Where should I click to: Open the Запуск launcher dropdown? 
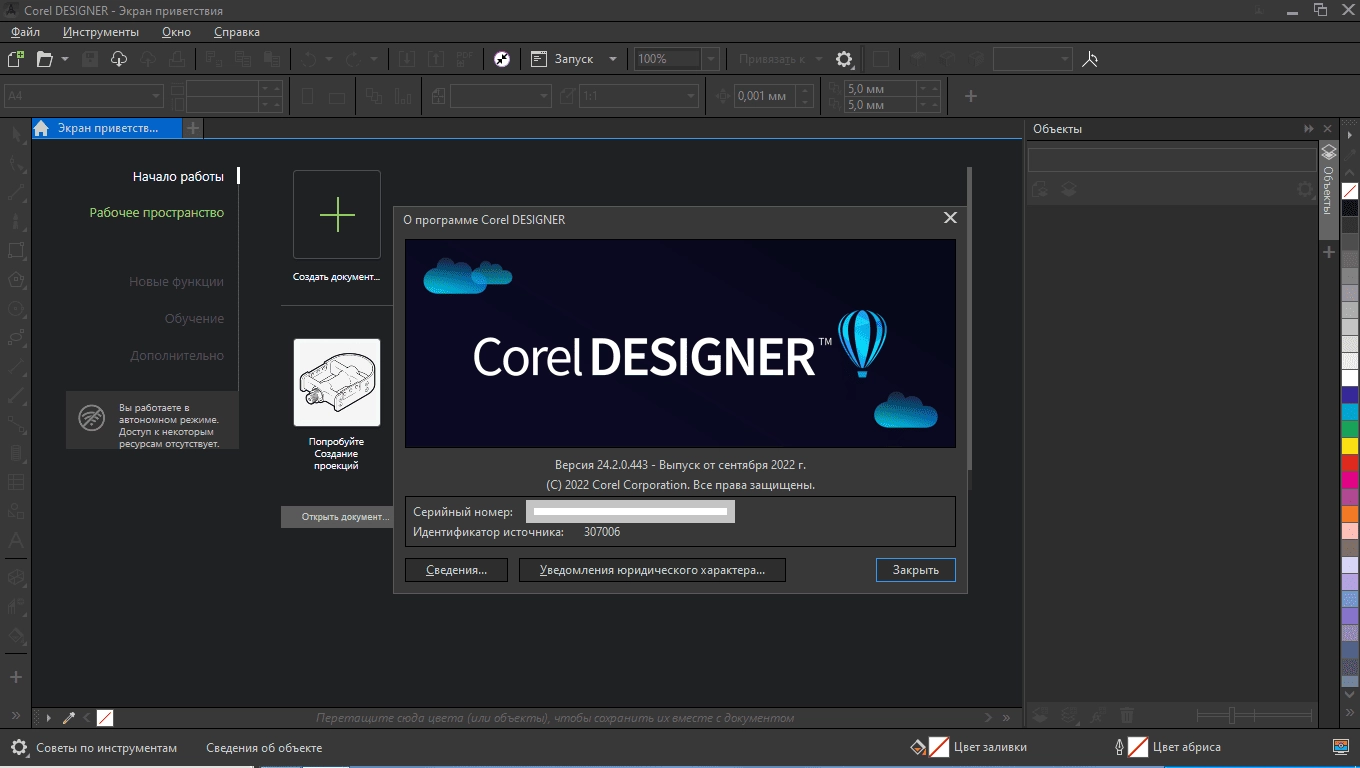click(613, 59)
